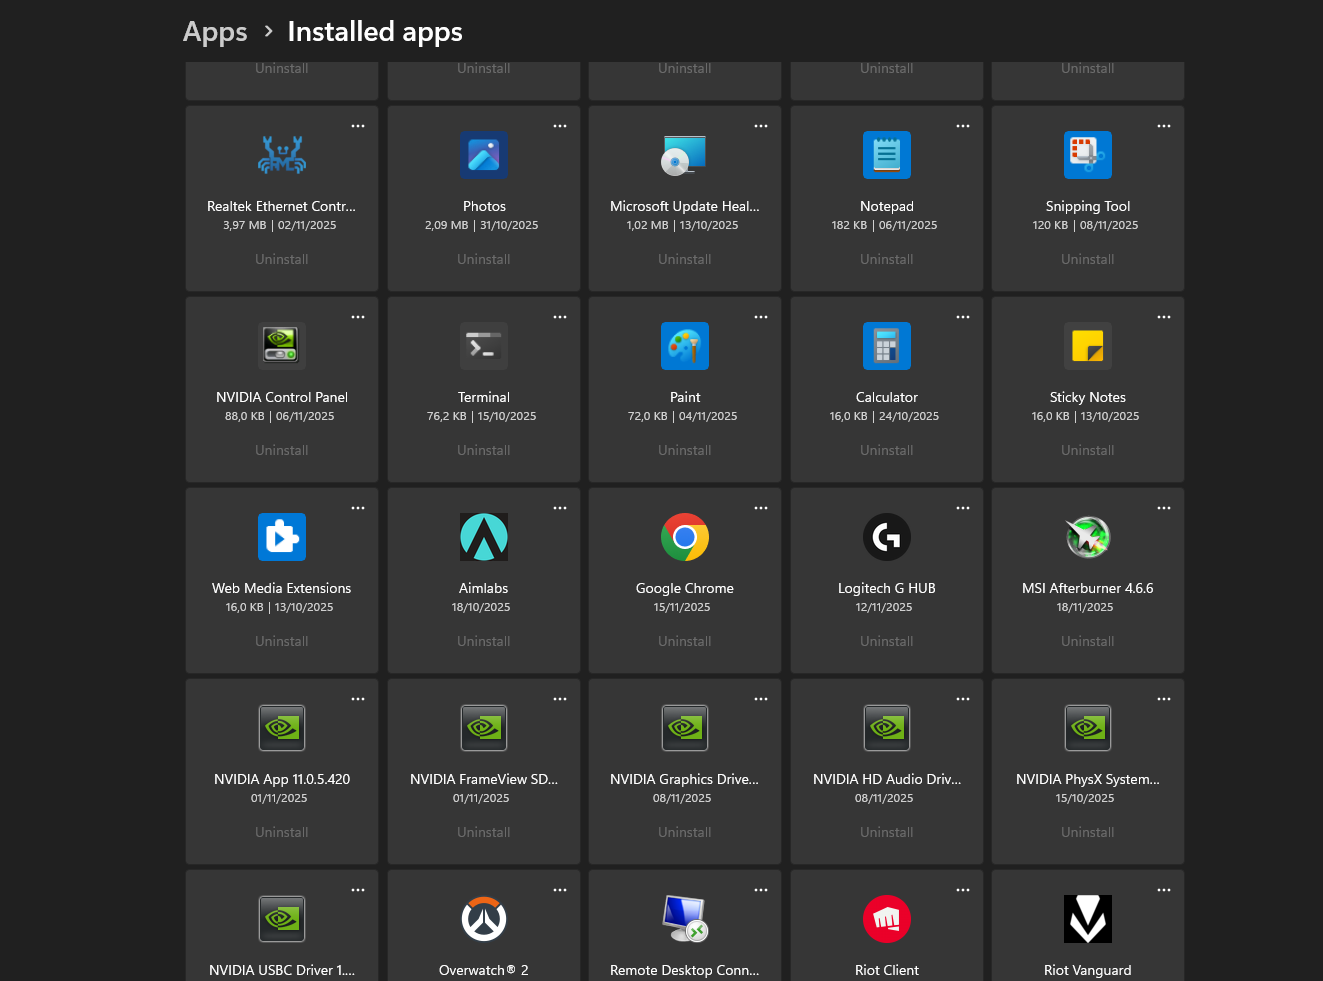
Task: Click the NVIDIA FrameView SDK icon
Action: tap(484, 728)
